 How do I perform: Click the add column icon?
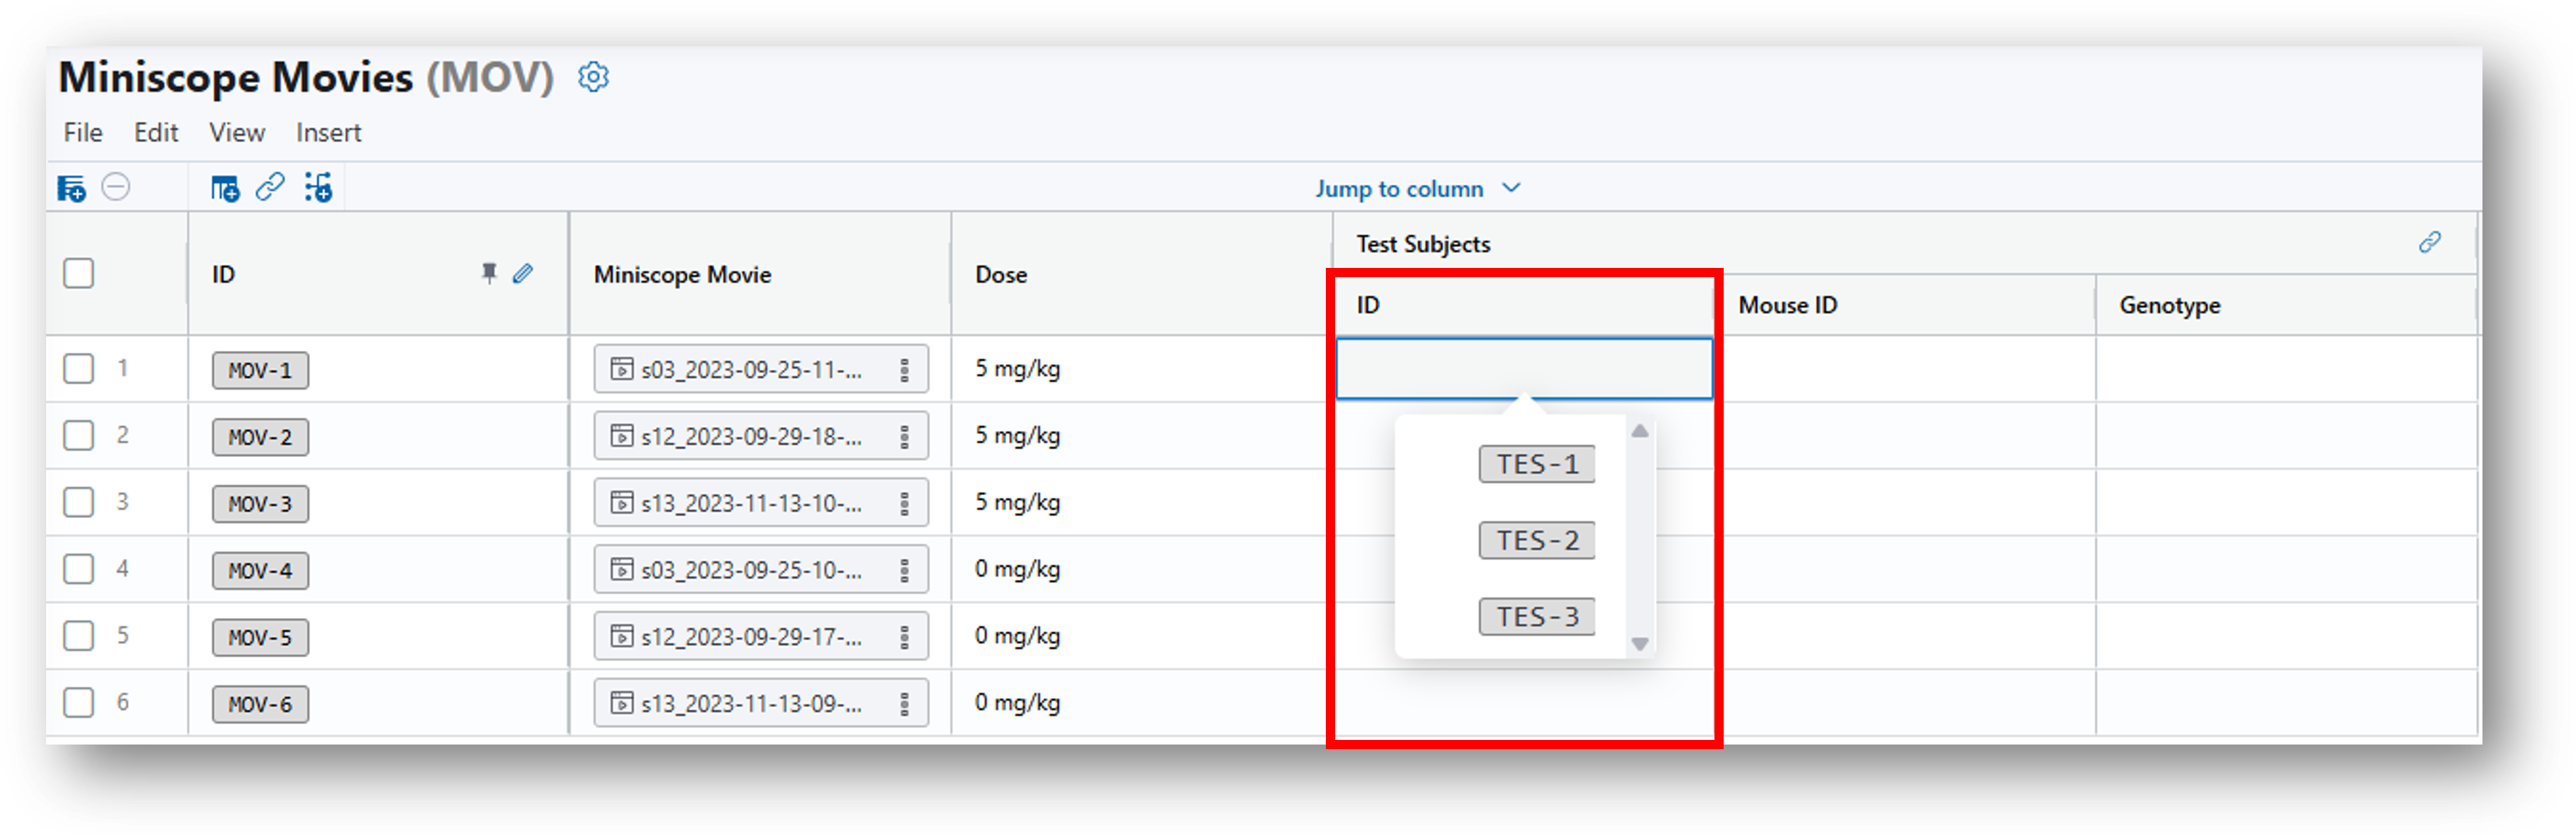225,188
